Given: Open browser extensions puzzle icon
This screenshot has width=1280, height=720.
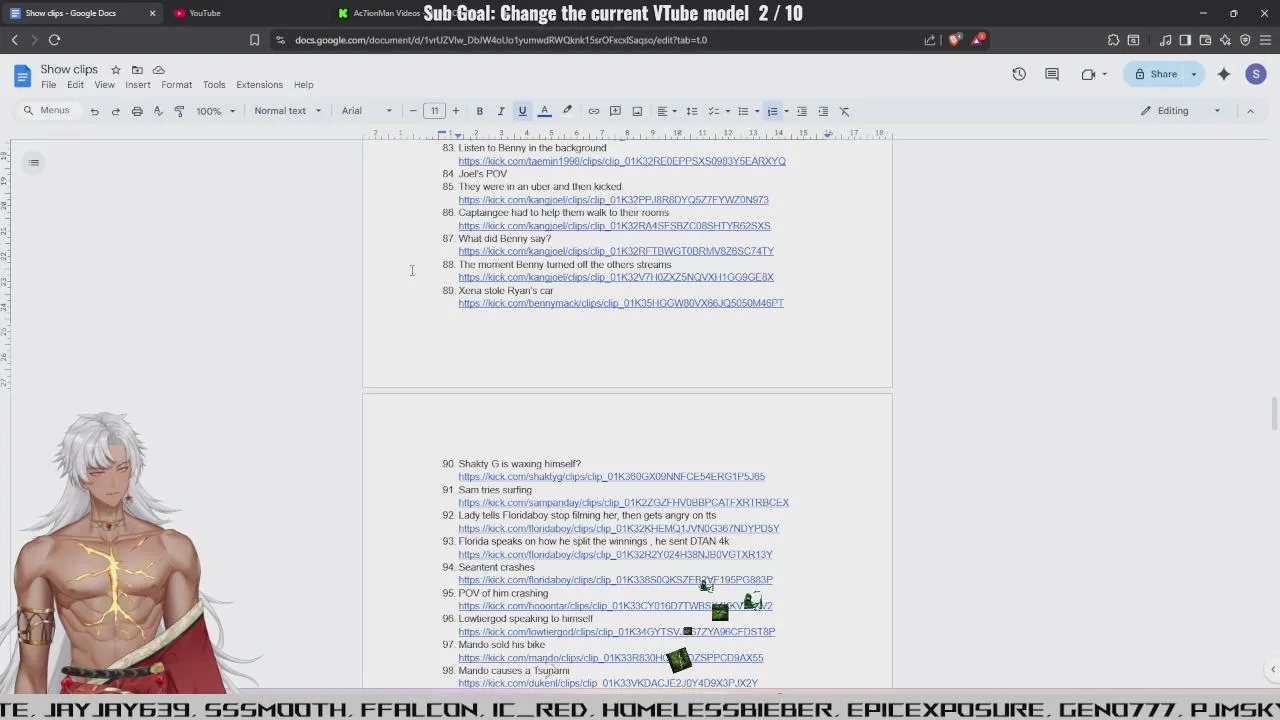Looking at the screenshot, I should point(1113,40).
